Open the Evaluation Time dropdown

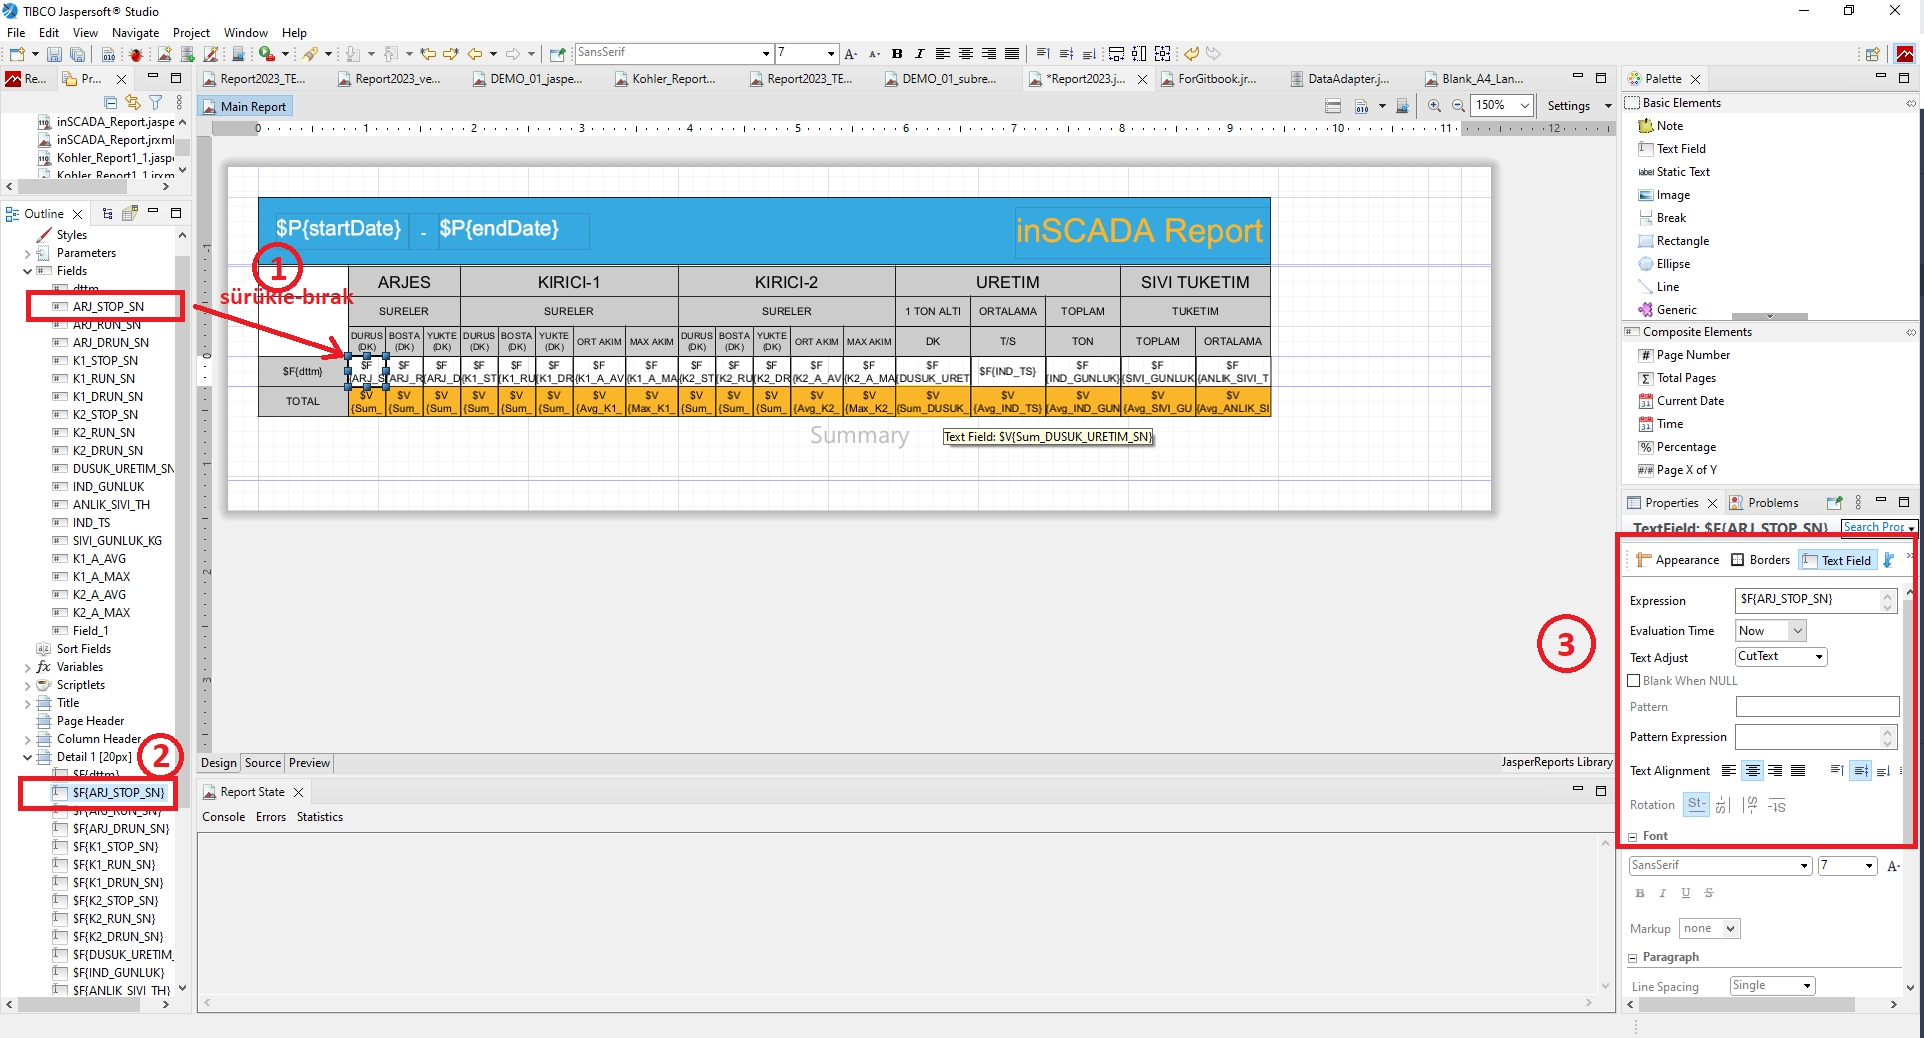tap(1797, 631)
